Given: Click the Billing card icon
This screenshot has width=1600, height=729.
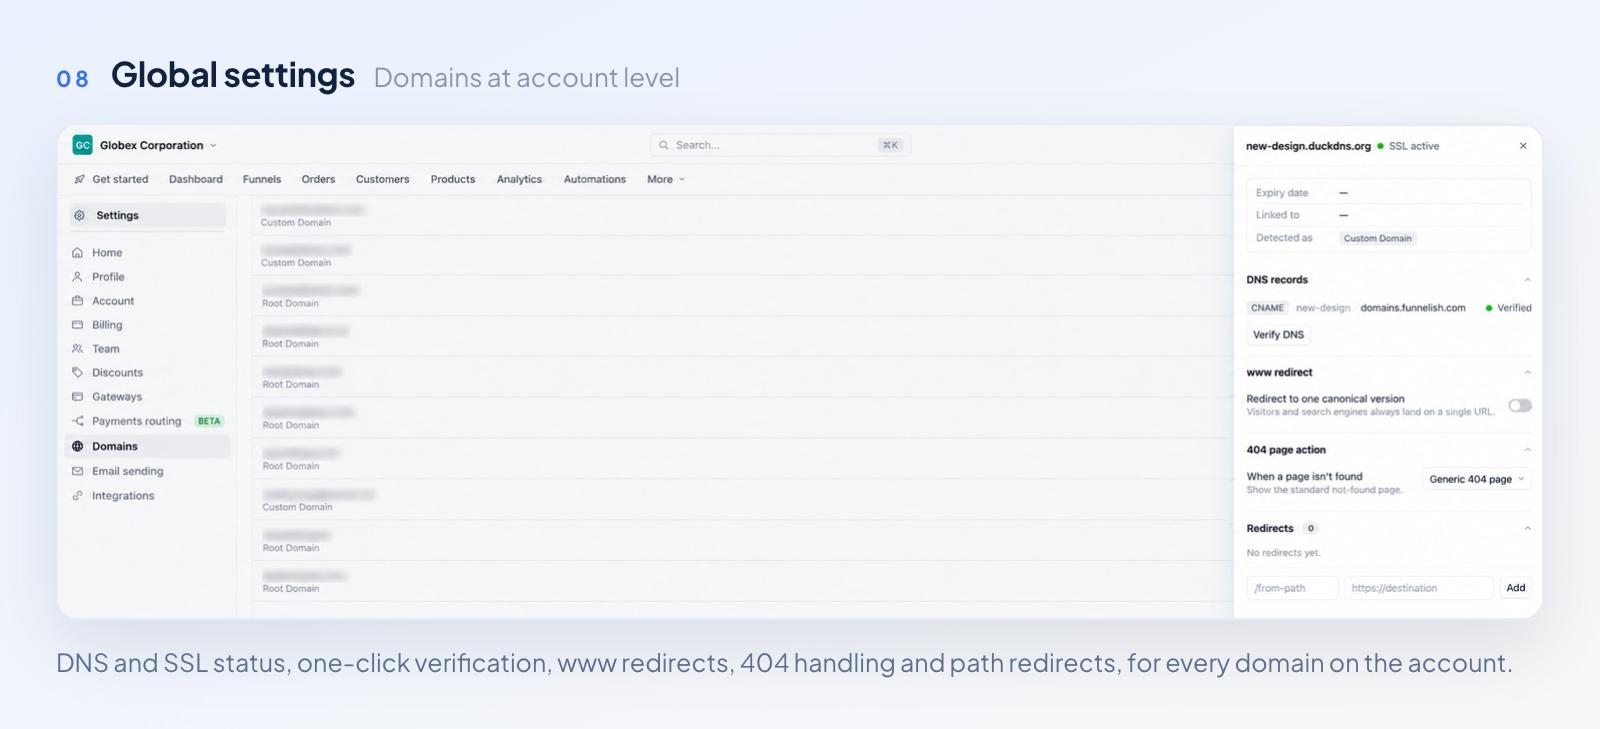Looking at the screenshot, I should [x=77, y=325].
